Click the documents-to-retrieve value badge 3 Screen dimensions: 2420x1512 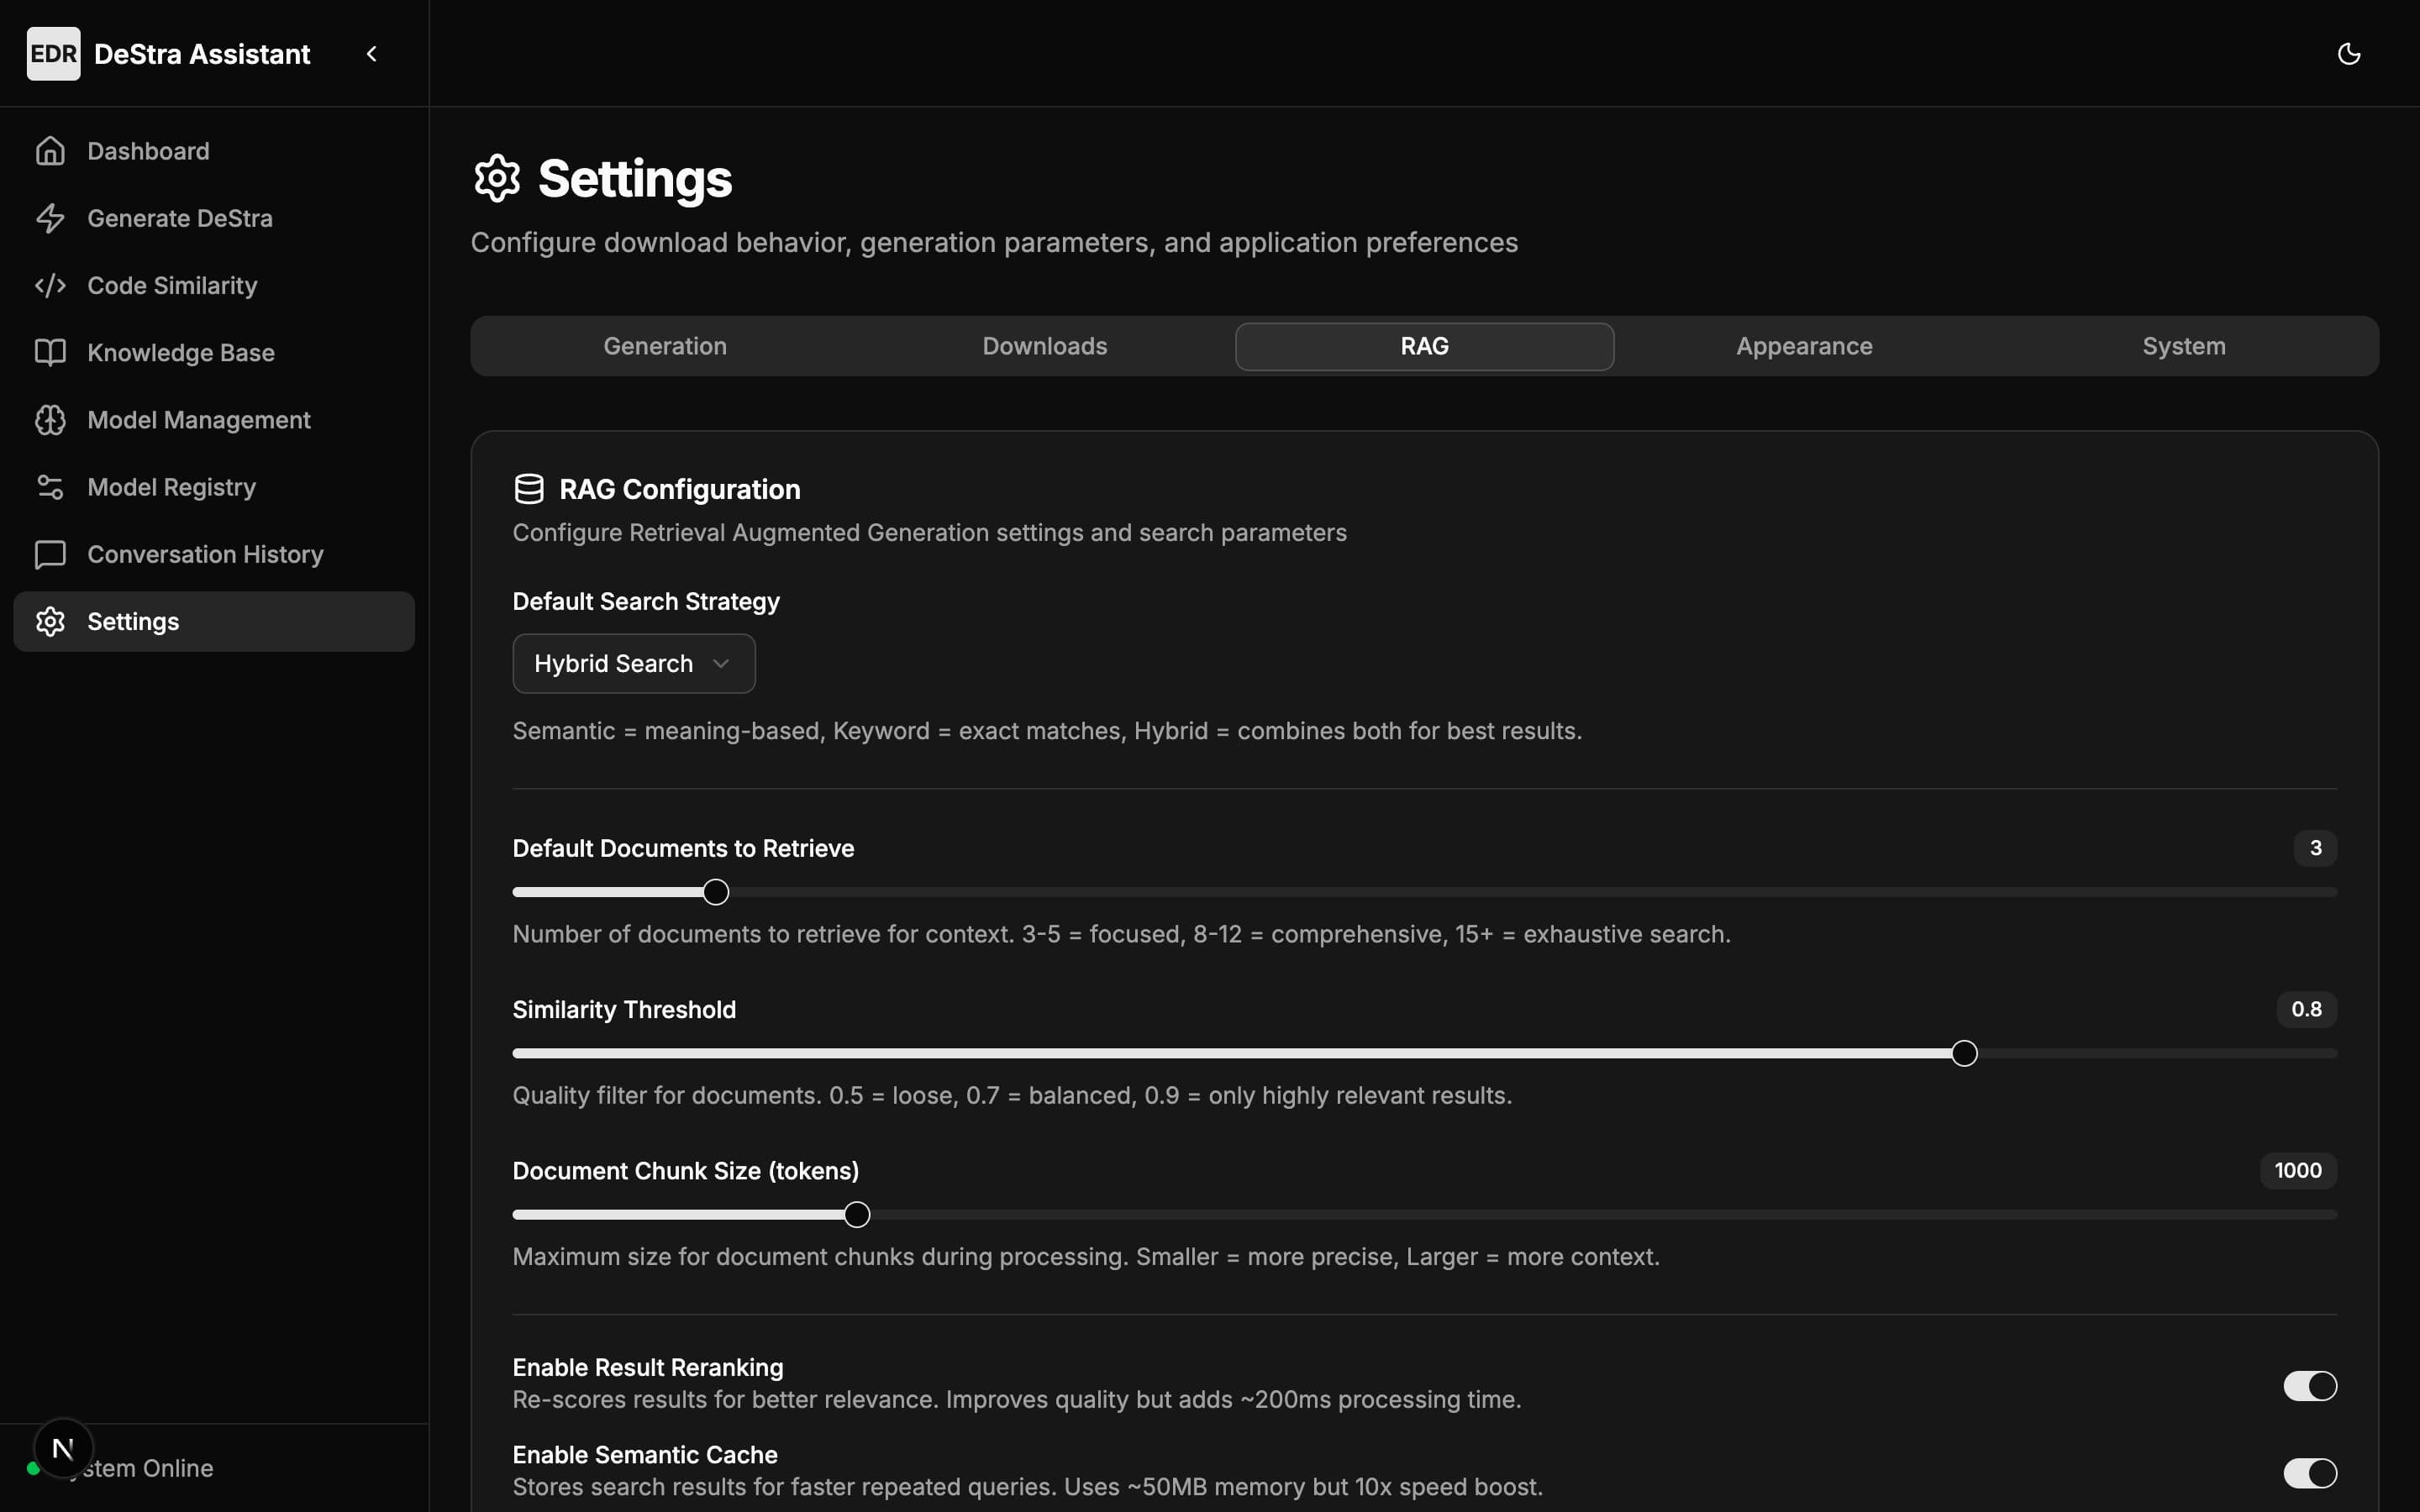pyautogui.click(x=2315, y=848)
